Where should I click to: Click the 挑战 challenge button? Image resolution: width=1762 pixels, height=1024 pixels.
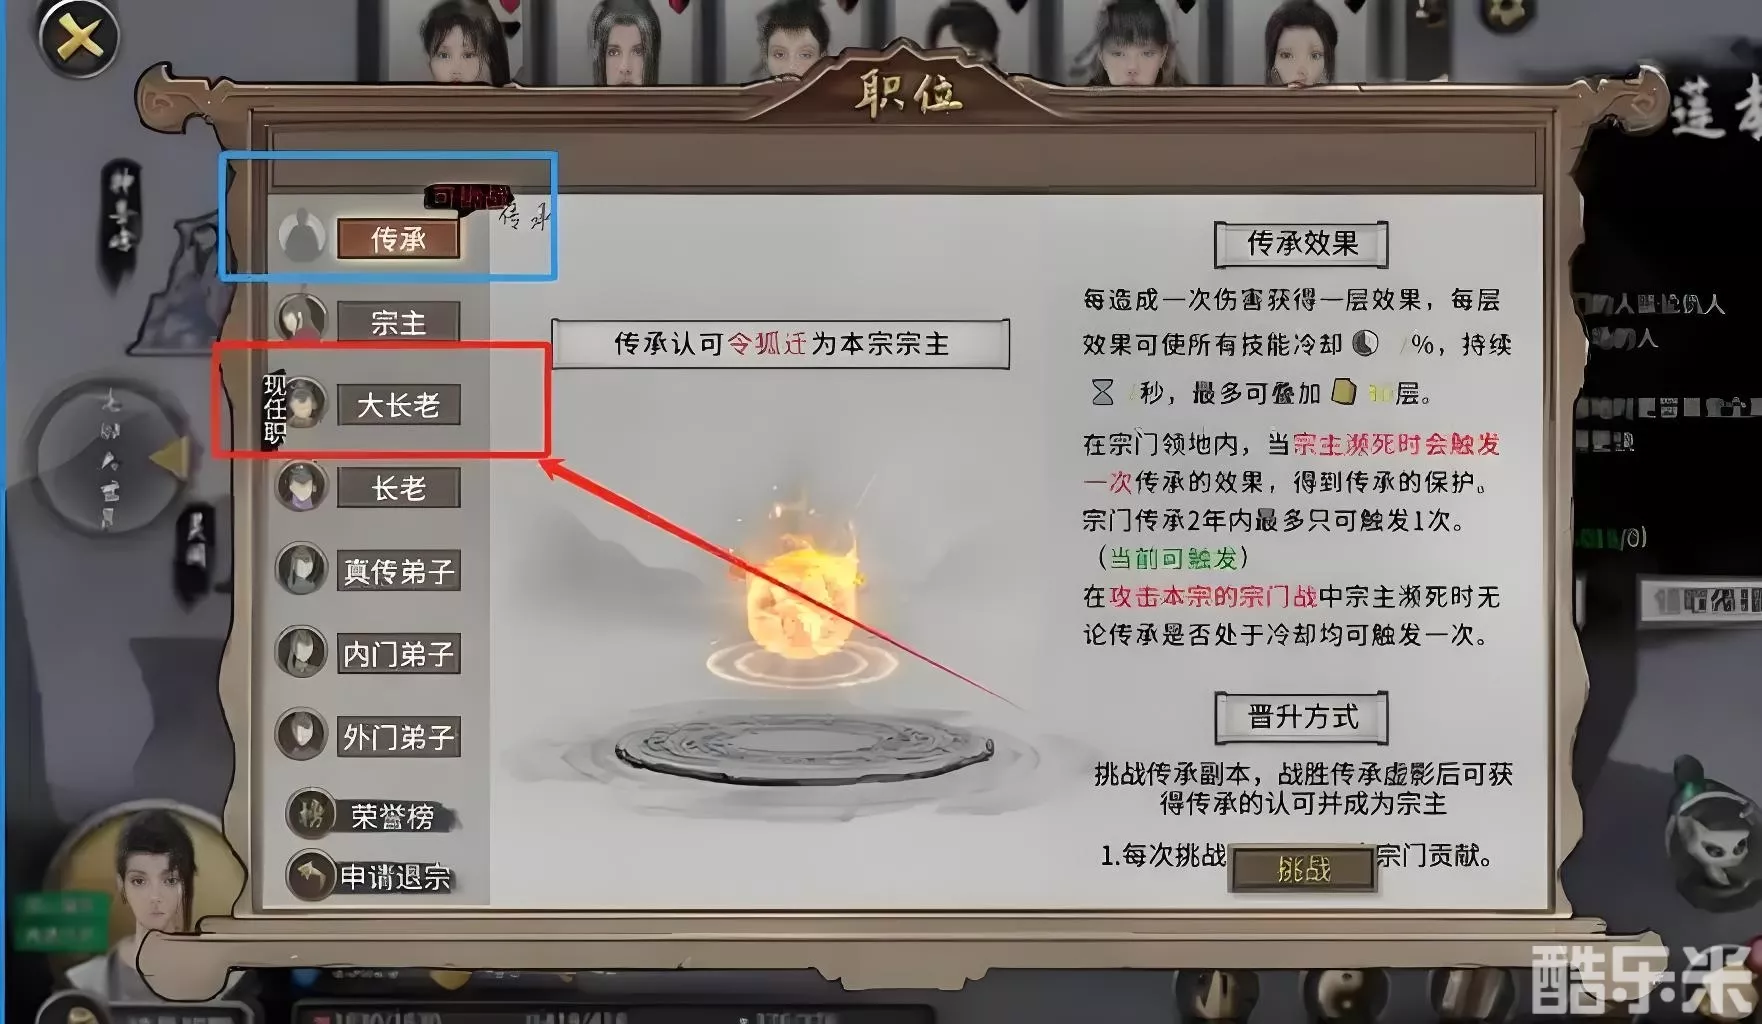[x=1303, y=869]
